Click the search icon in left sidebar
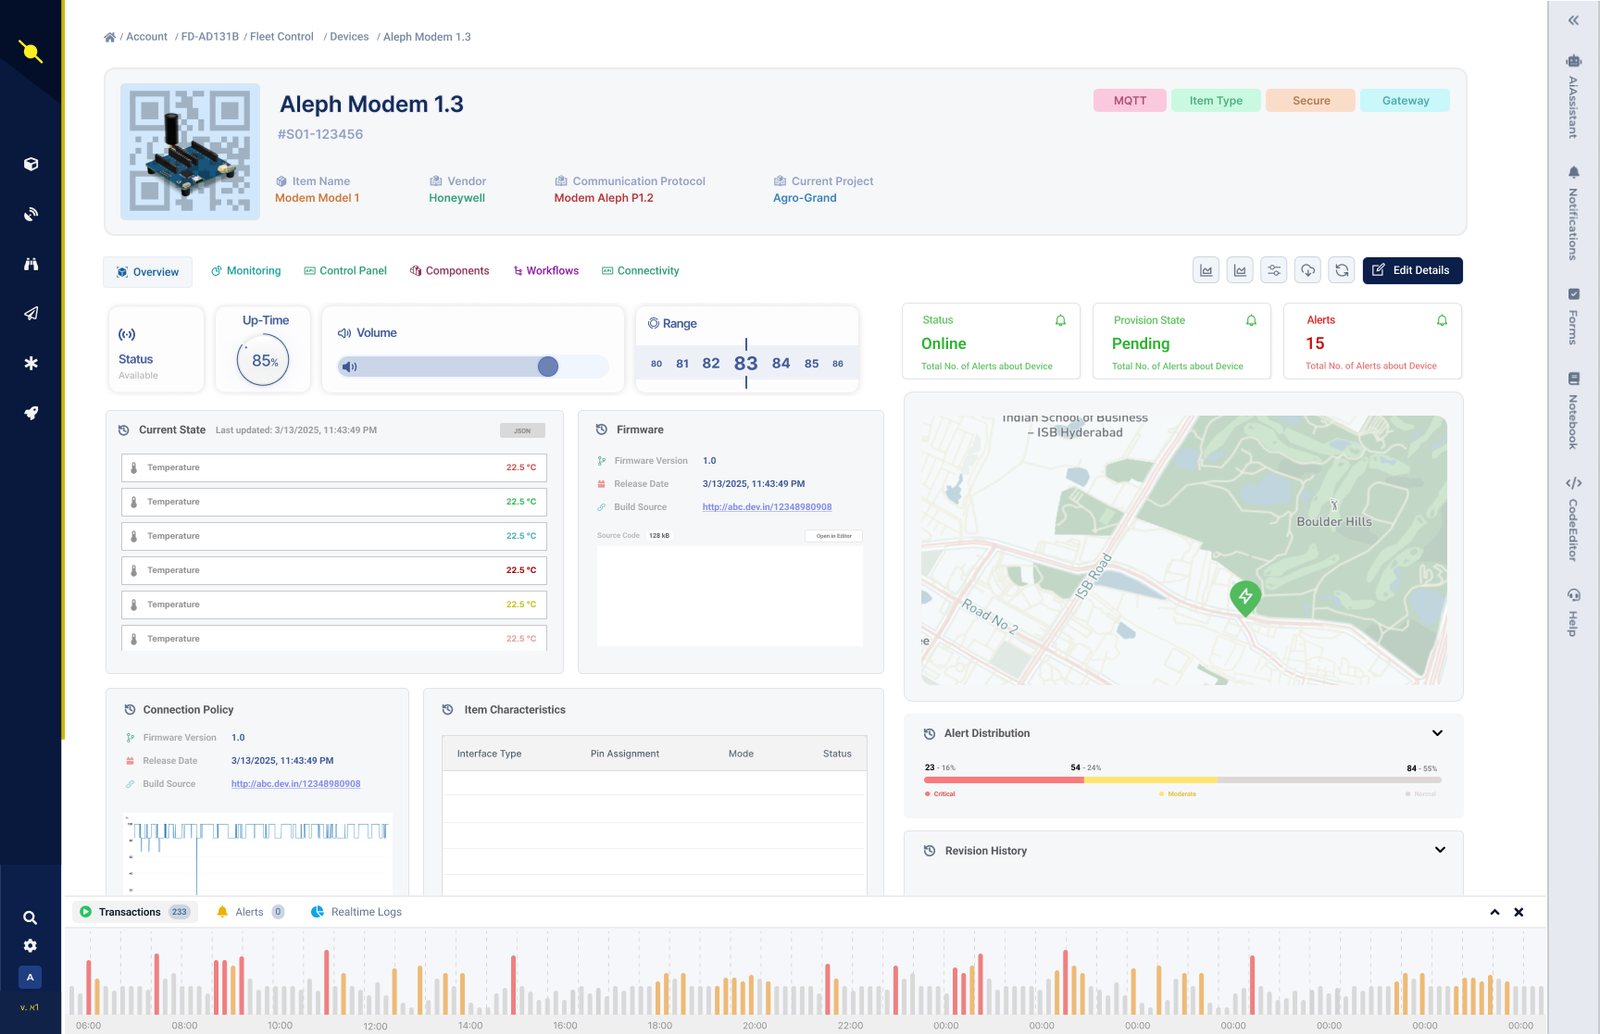 tap(30, 917)
